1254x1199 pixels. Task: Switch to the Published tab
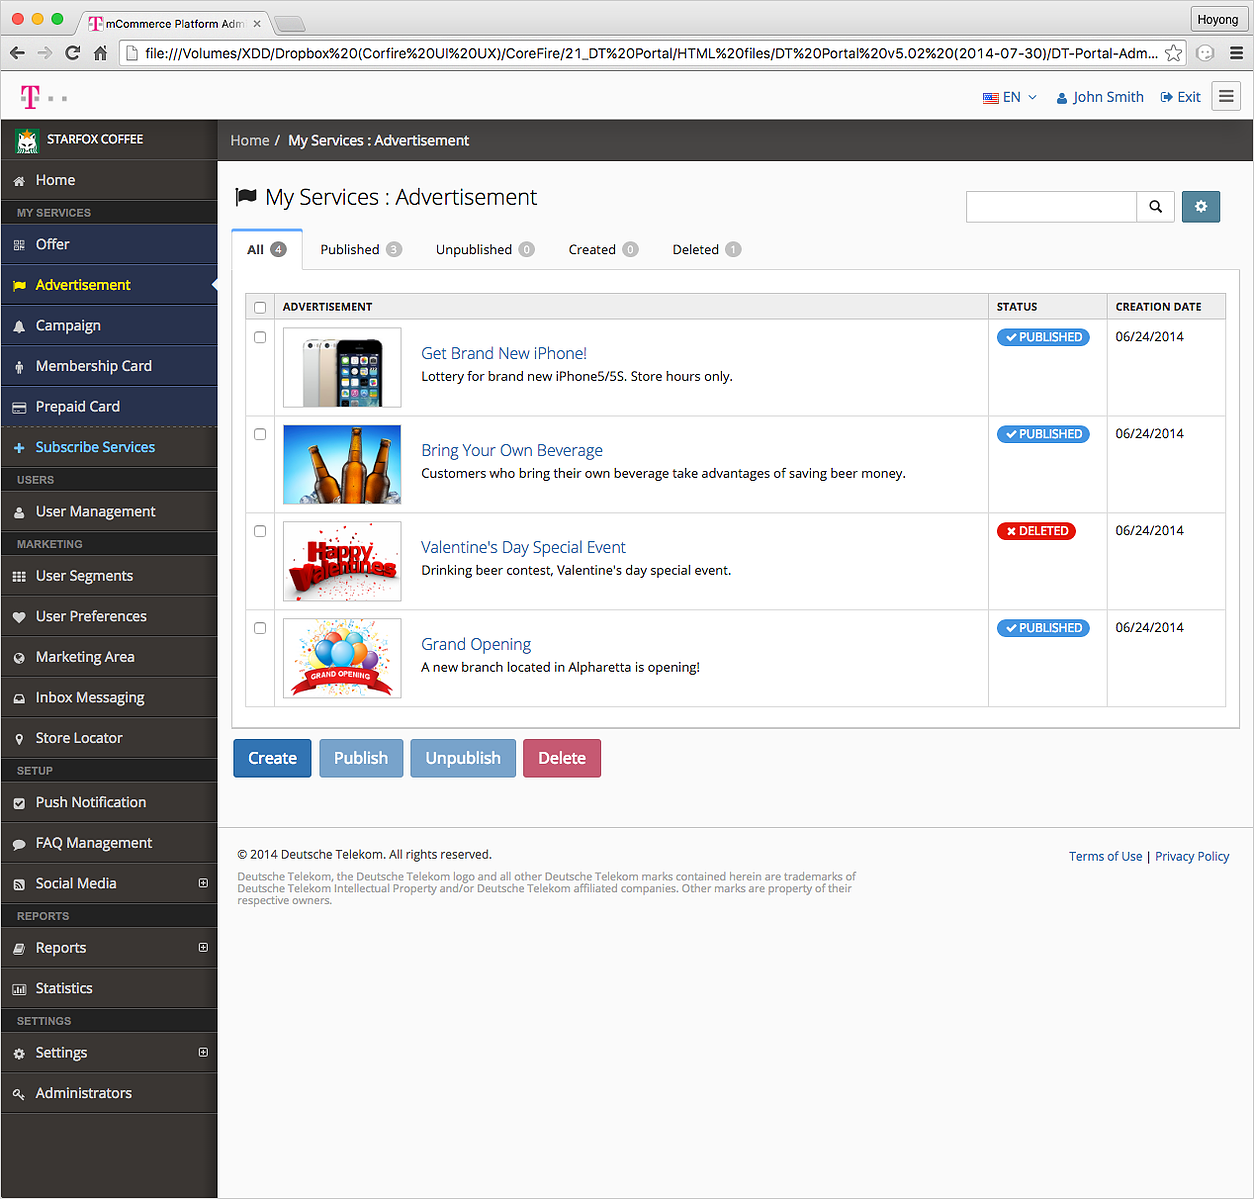coord(361,250)
